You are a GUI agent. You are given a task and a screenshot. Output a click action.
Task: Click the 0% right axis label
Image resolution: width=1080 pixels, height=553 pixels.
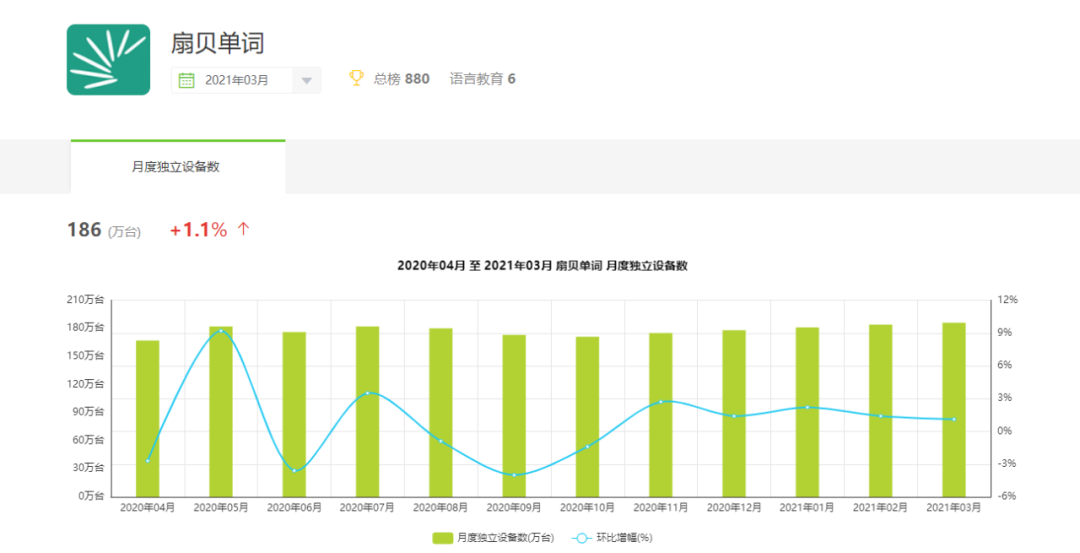pos(1005,431)
